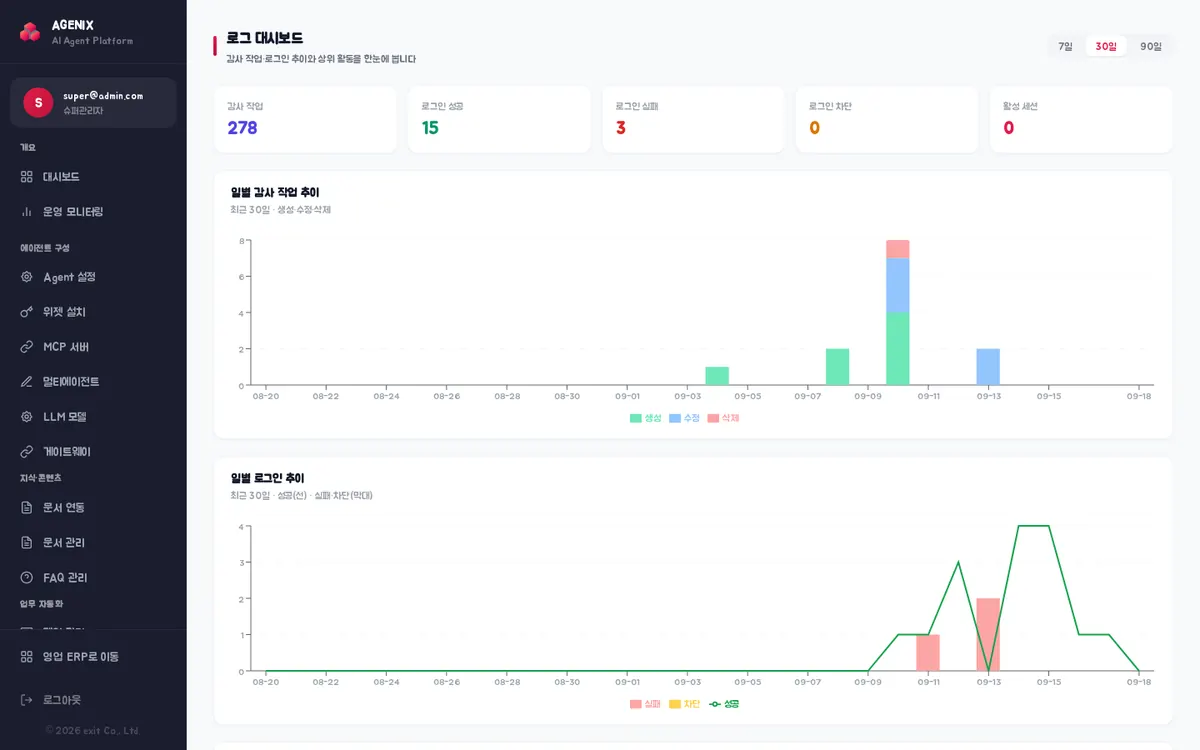This screenshot has width=1200, height=750.
Task: Click the green 09-04 bar in audit chart
Action: click(x=717, y=376)
